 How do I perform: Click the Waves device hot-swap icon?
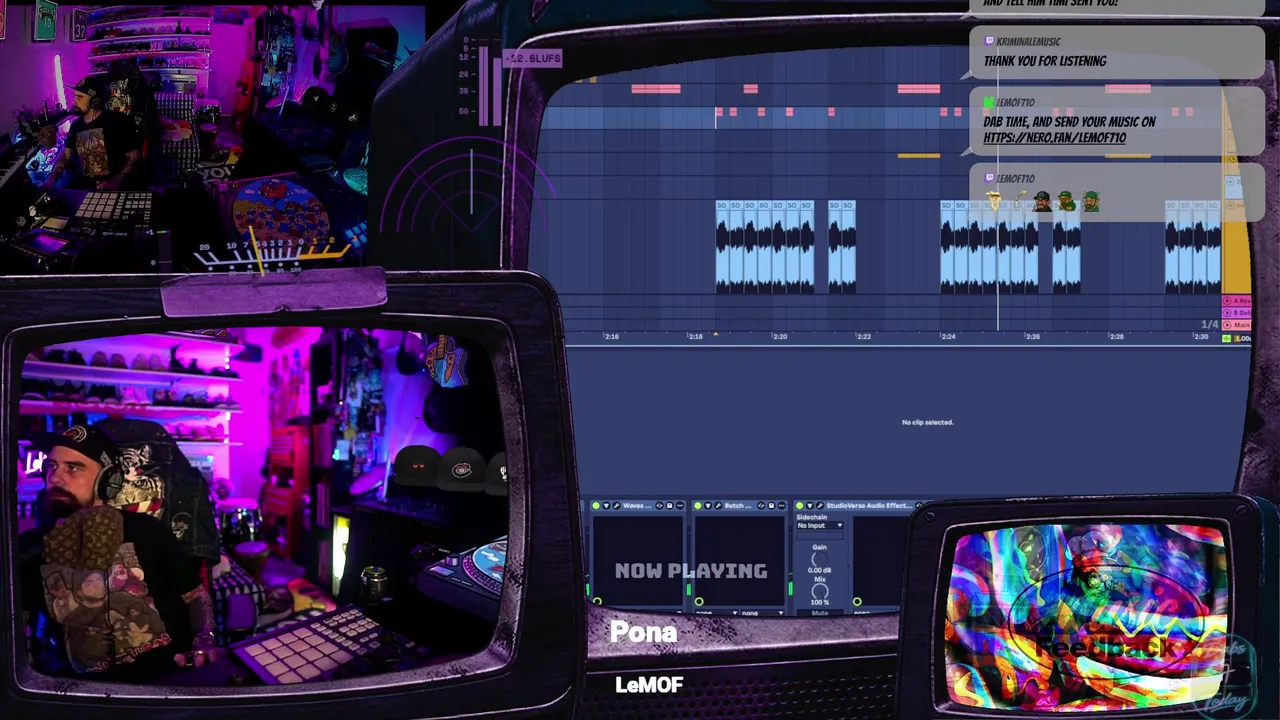pos(659,506)
